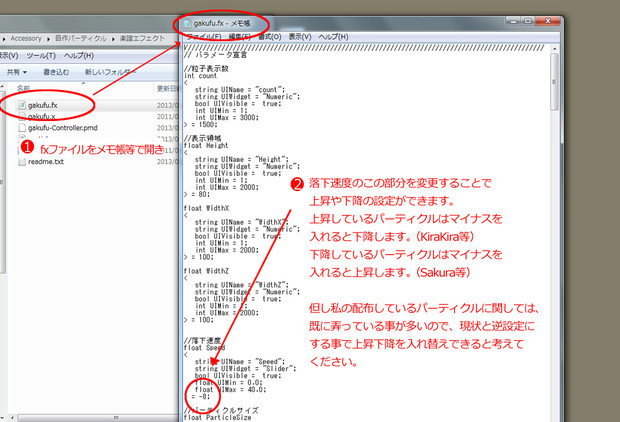The image size is (620, 422).
Task: Select the 自作パーティクル breadcrumb segment
Action: 81,38
